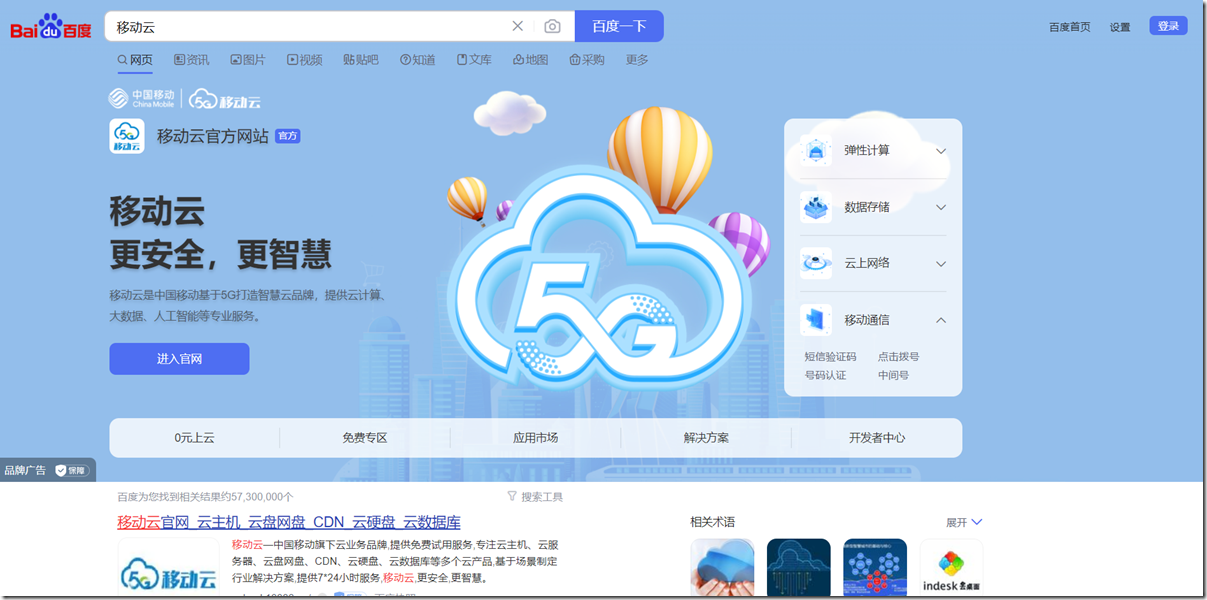Screen dimensions: 1207x600
Task: Open the 号码认证 link
Action: coord(825,375)
